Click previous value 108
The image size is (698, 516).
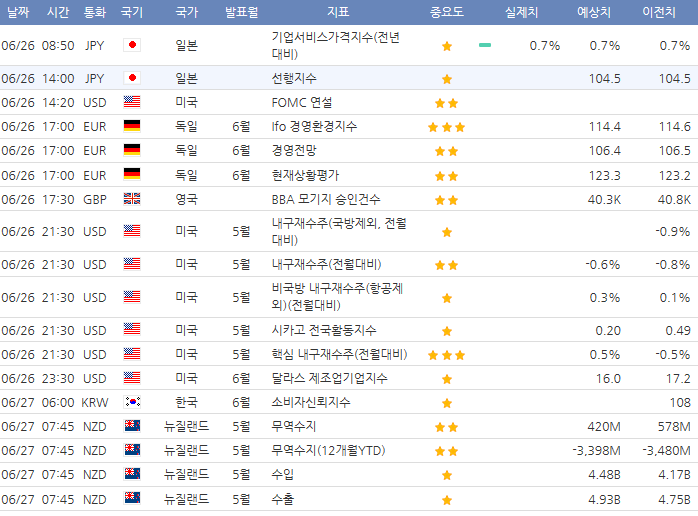pos(680,402)
